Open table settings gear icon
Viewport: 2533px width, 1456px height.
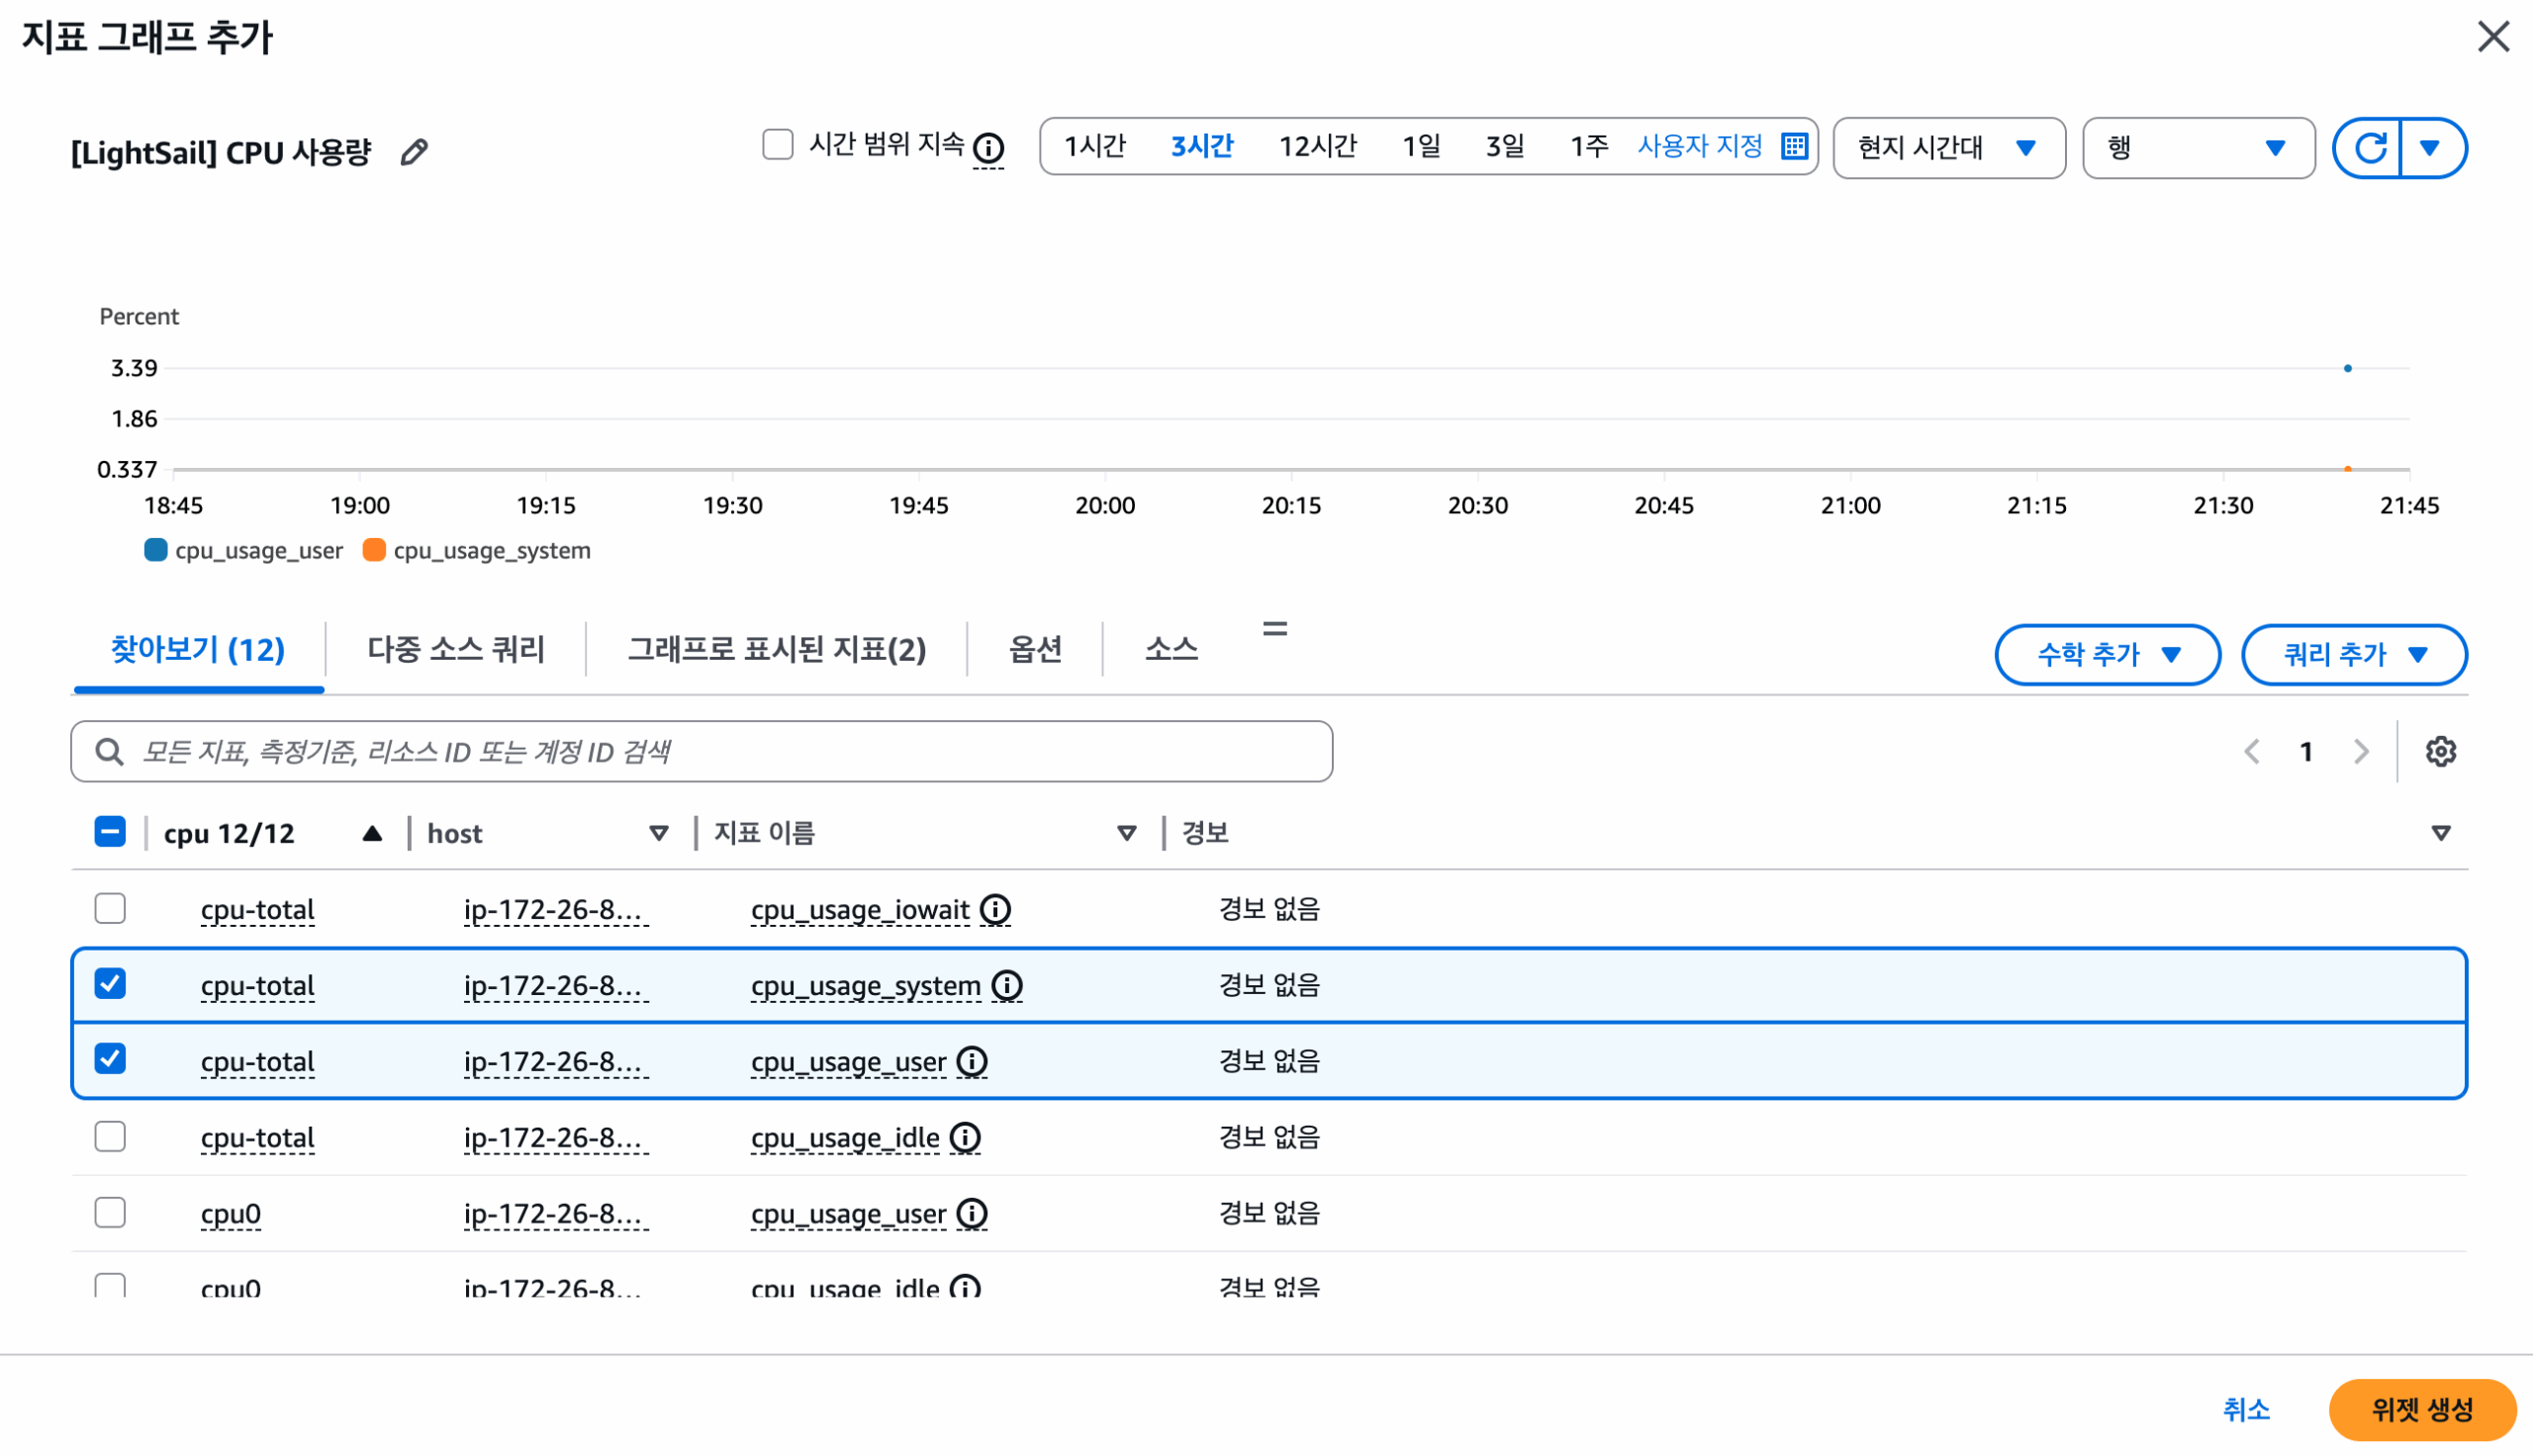pos(2440,751)
